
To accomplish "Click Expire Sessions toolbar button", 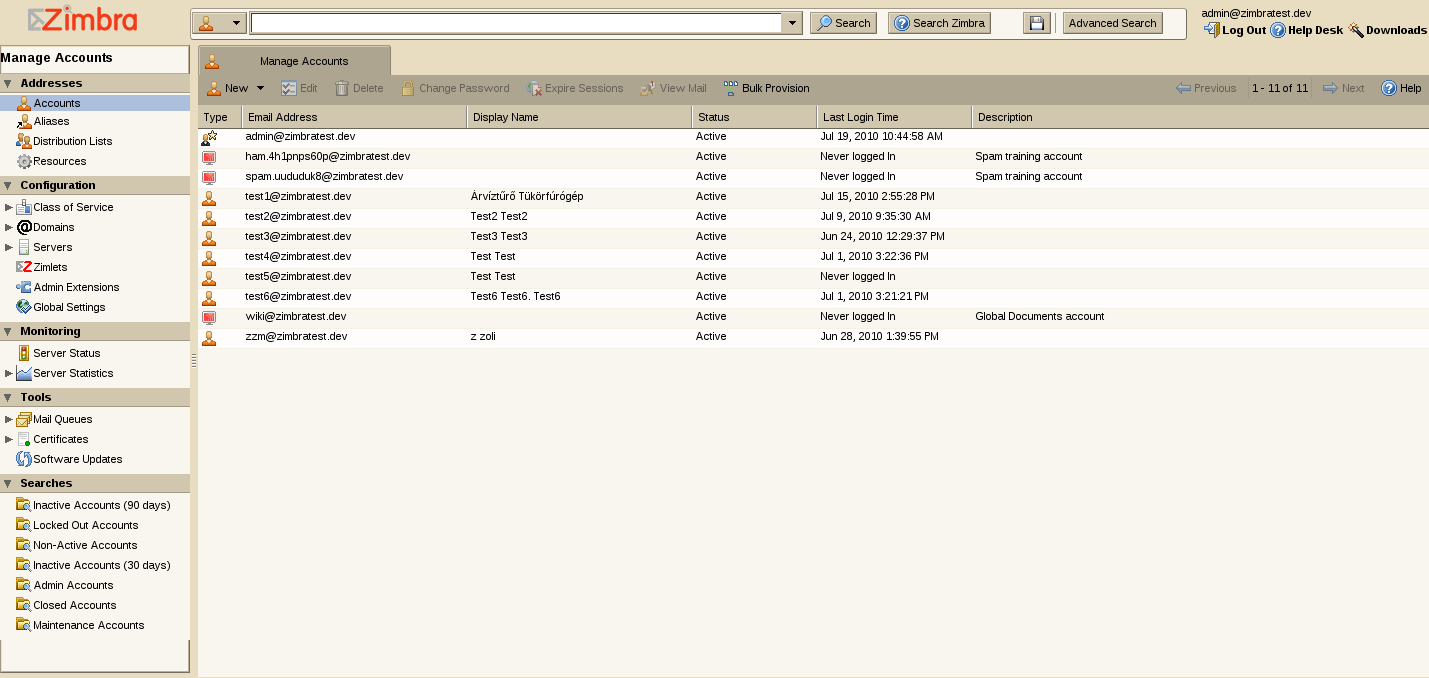I will click(575, 88).
